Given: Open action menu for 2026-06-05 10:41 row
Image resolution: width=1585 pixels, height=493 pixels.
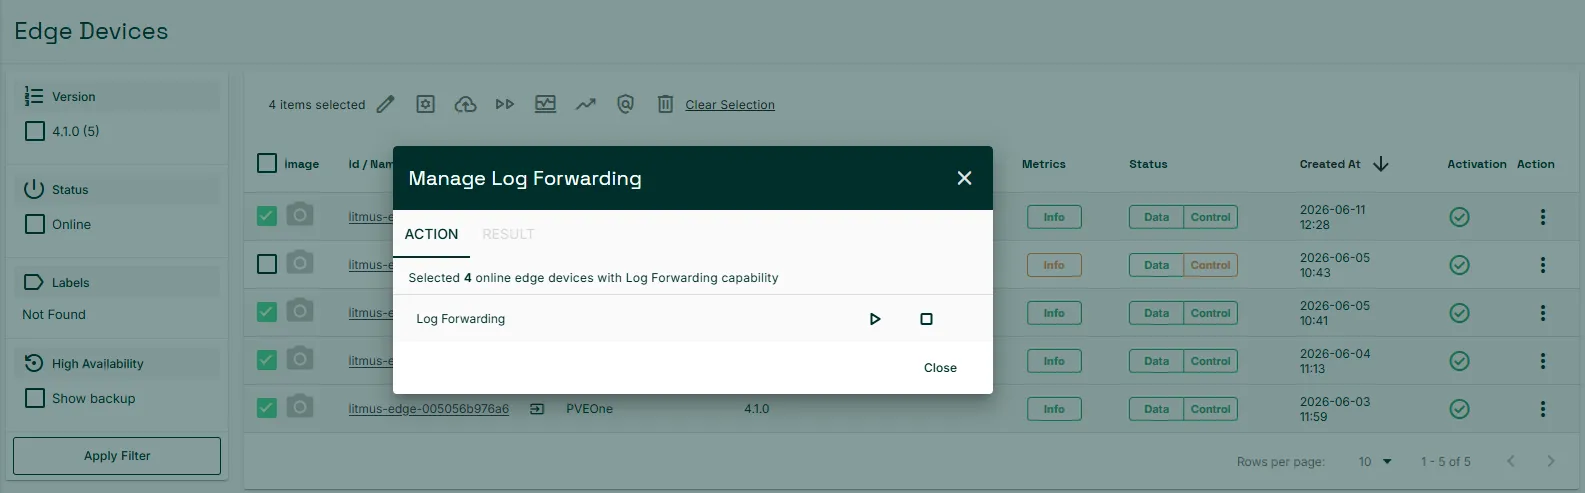Looking at the screenshot, I should (x=1543, y=313).
